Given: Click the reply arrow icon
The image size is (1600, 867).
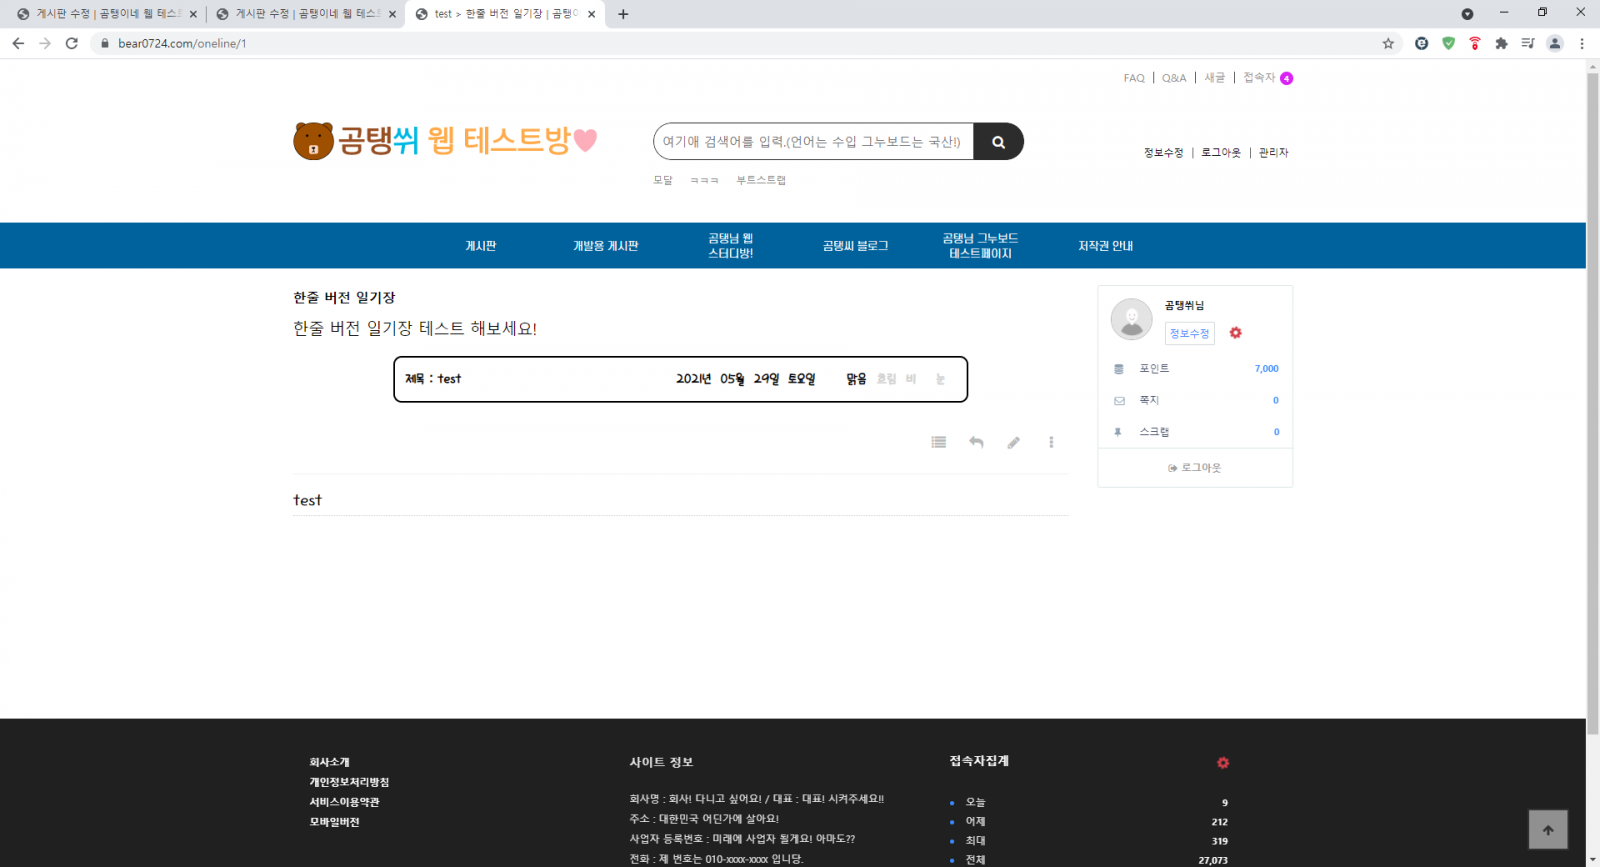Looking at the screenshot, I should pos(976,442).
